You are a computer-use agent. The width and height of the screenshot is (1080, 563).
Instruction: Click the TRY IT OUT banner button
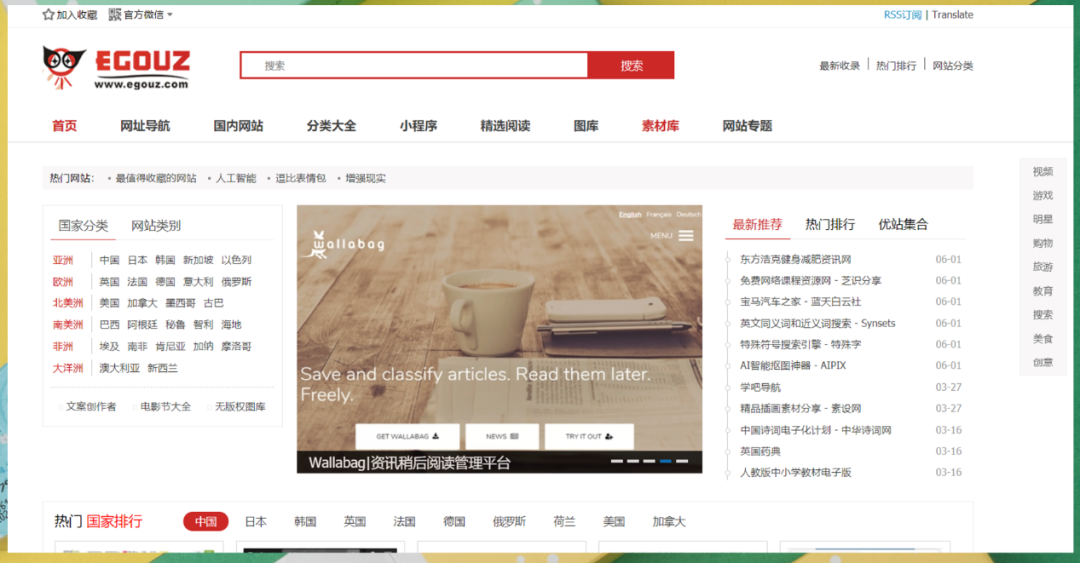pyautogui.click(x=589, y=436)
